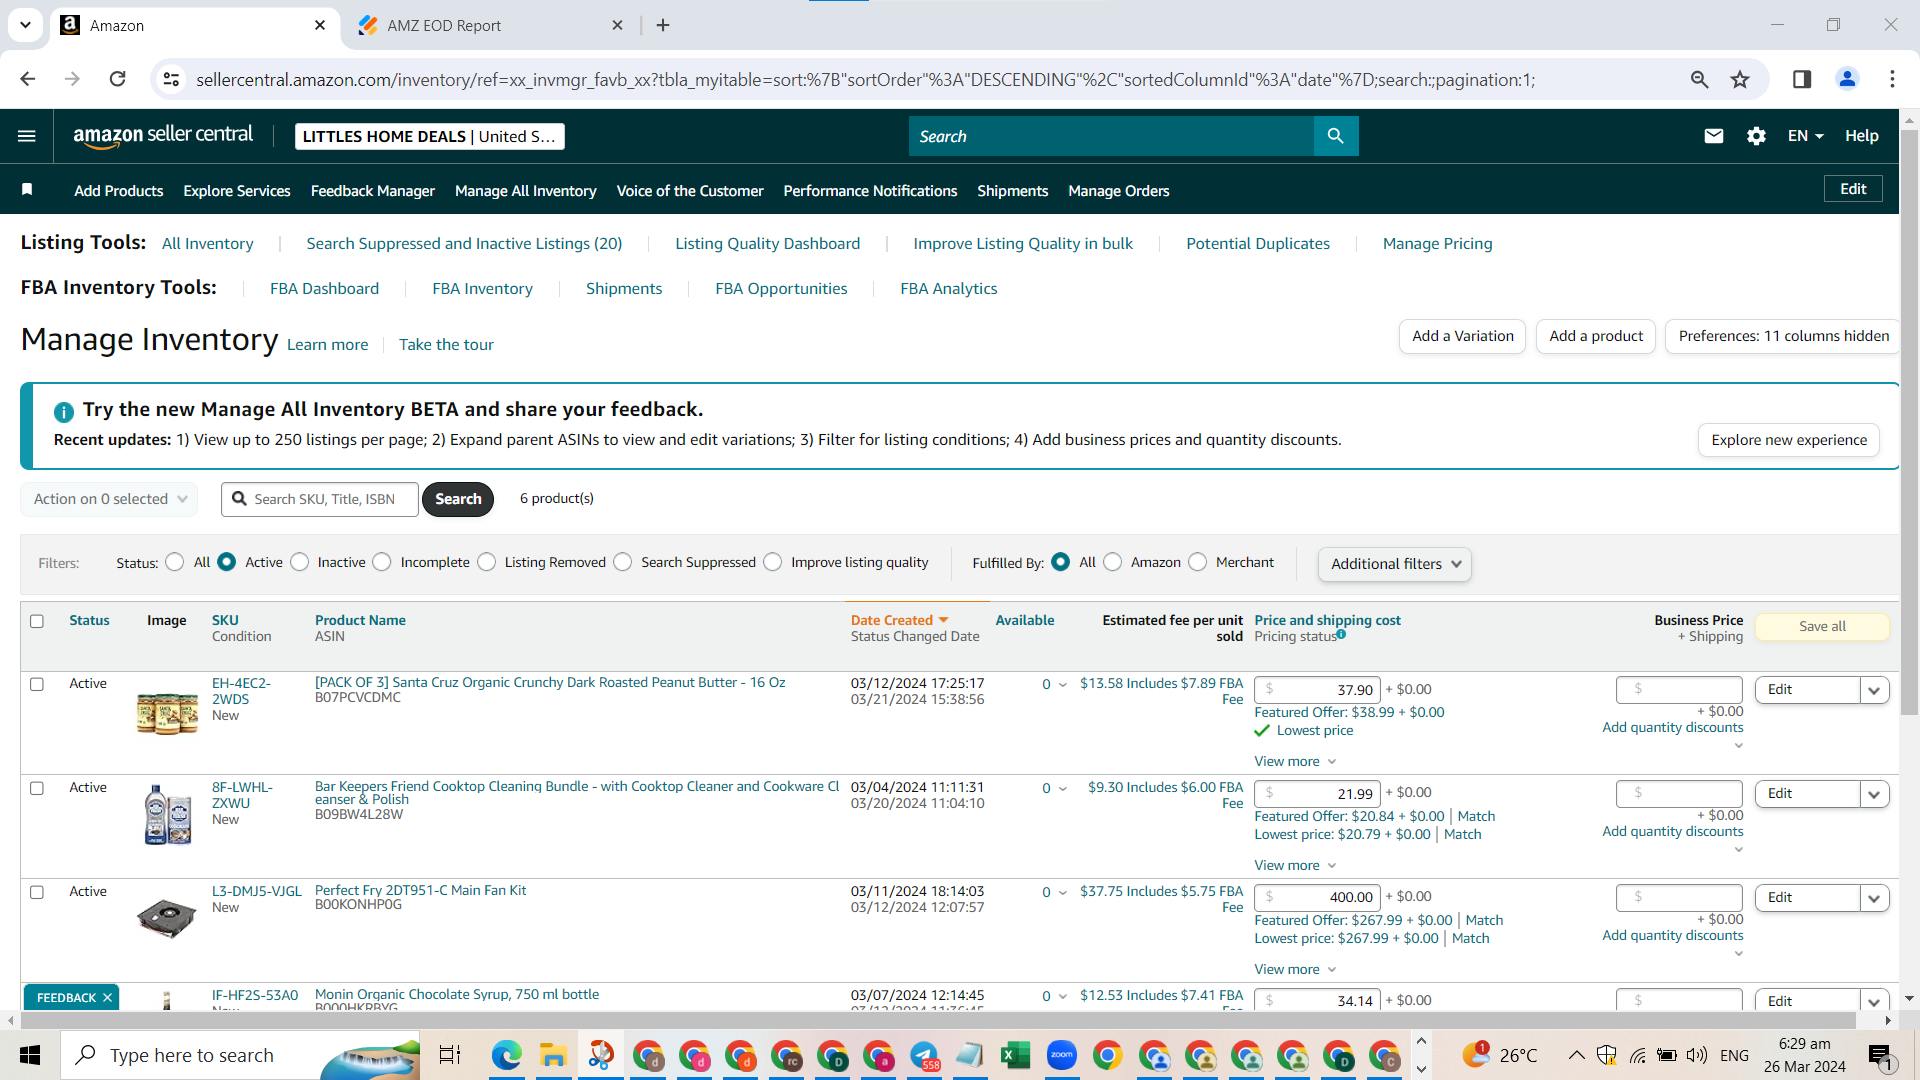
Task: Open the EN language dropdown
Action: [1806, 136]
